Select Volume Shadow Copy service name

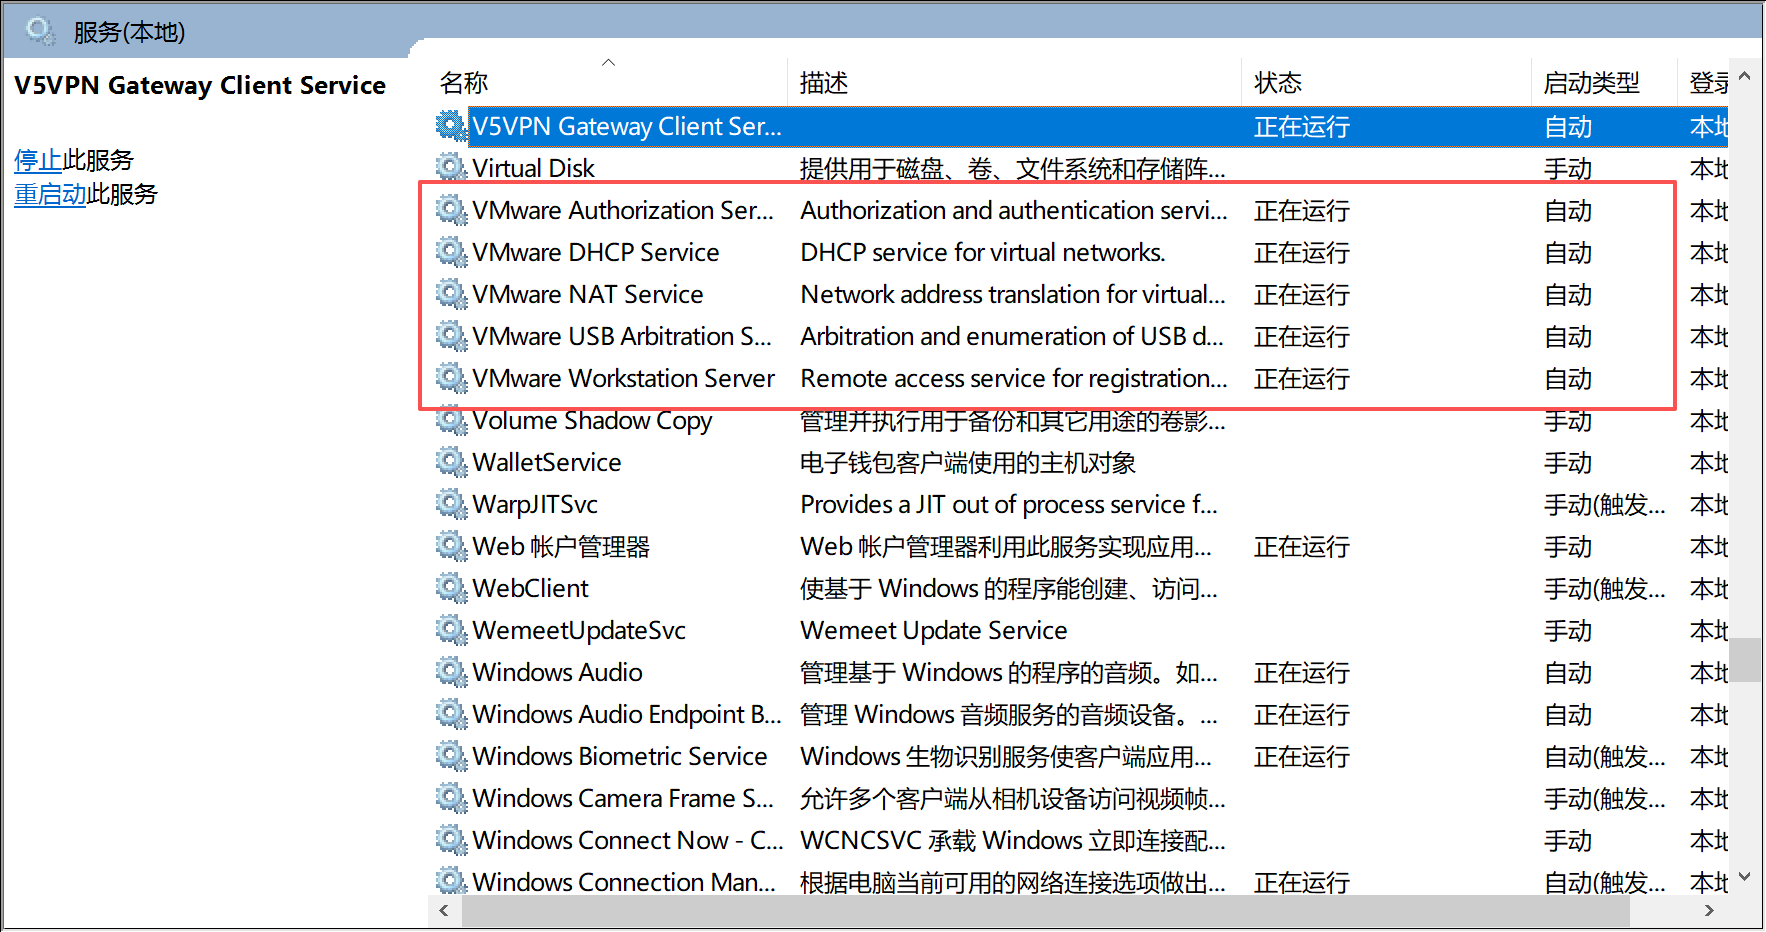[x=592, y=421]
